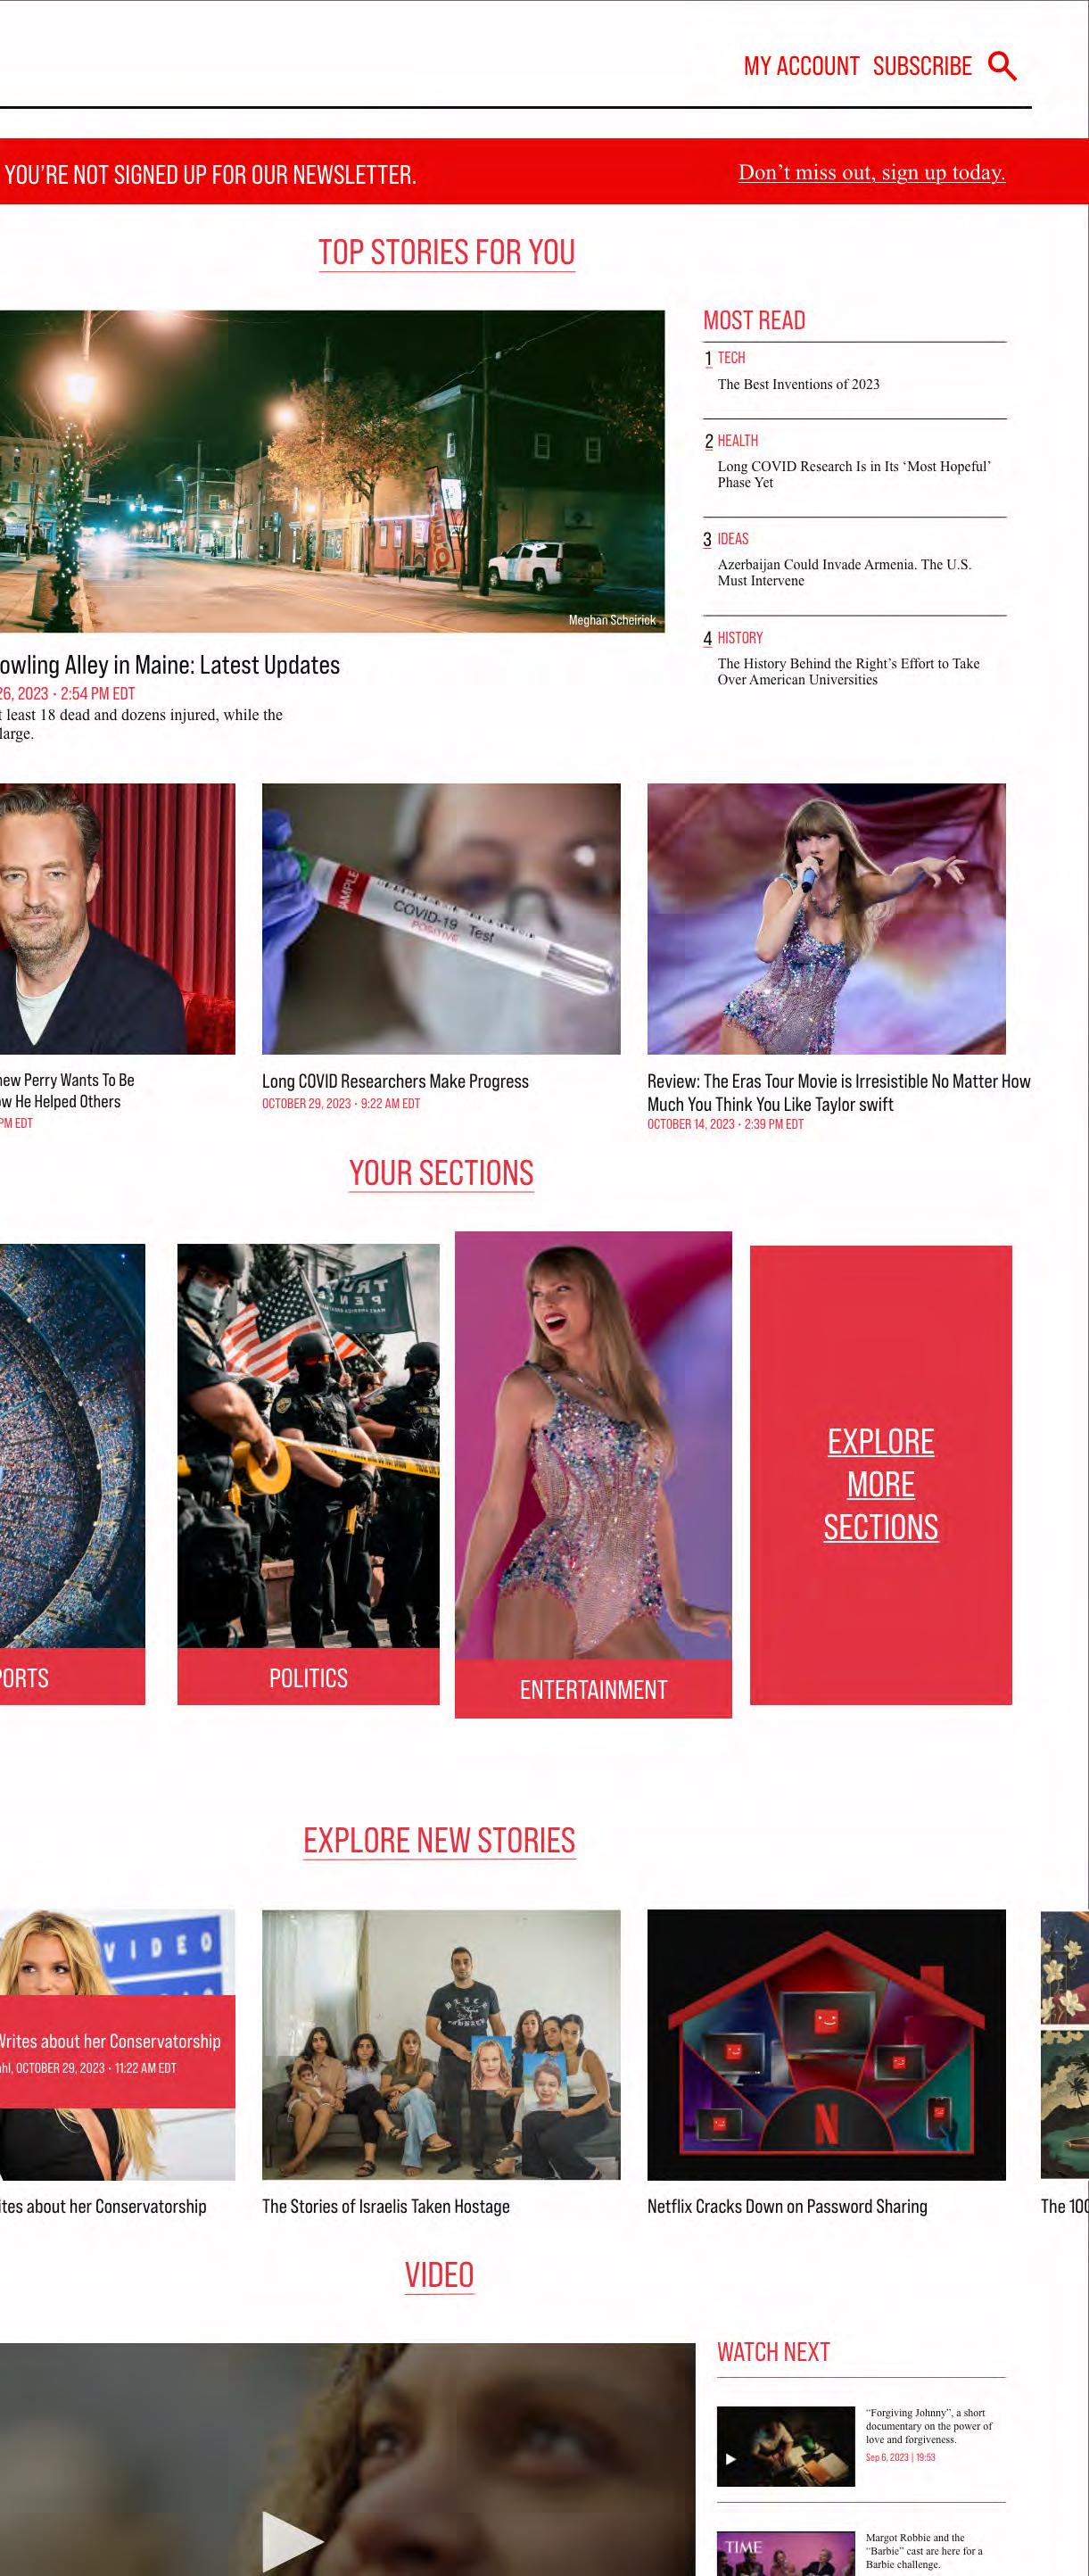Play the main featured video

coord(292,2539)
